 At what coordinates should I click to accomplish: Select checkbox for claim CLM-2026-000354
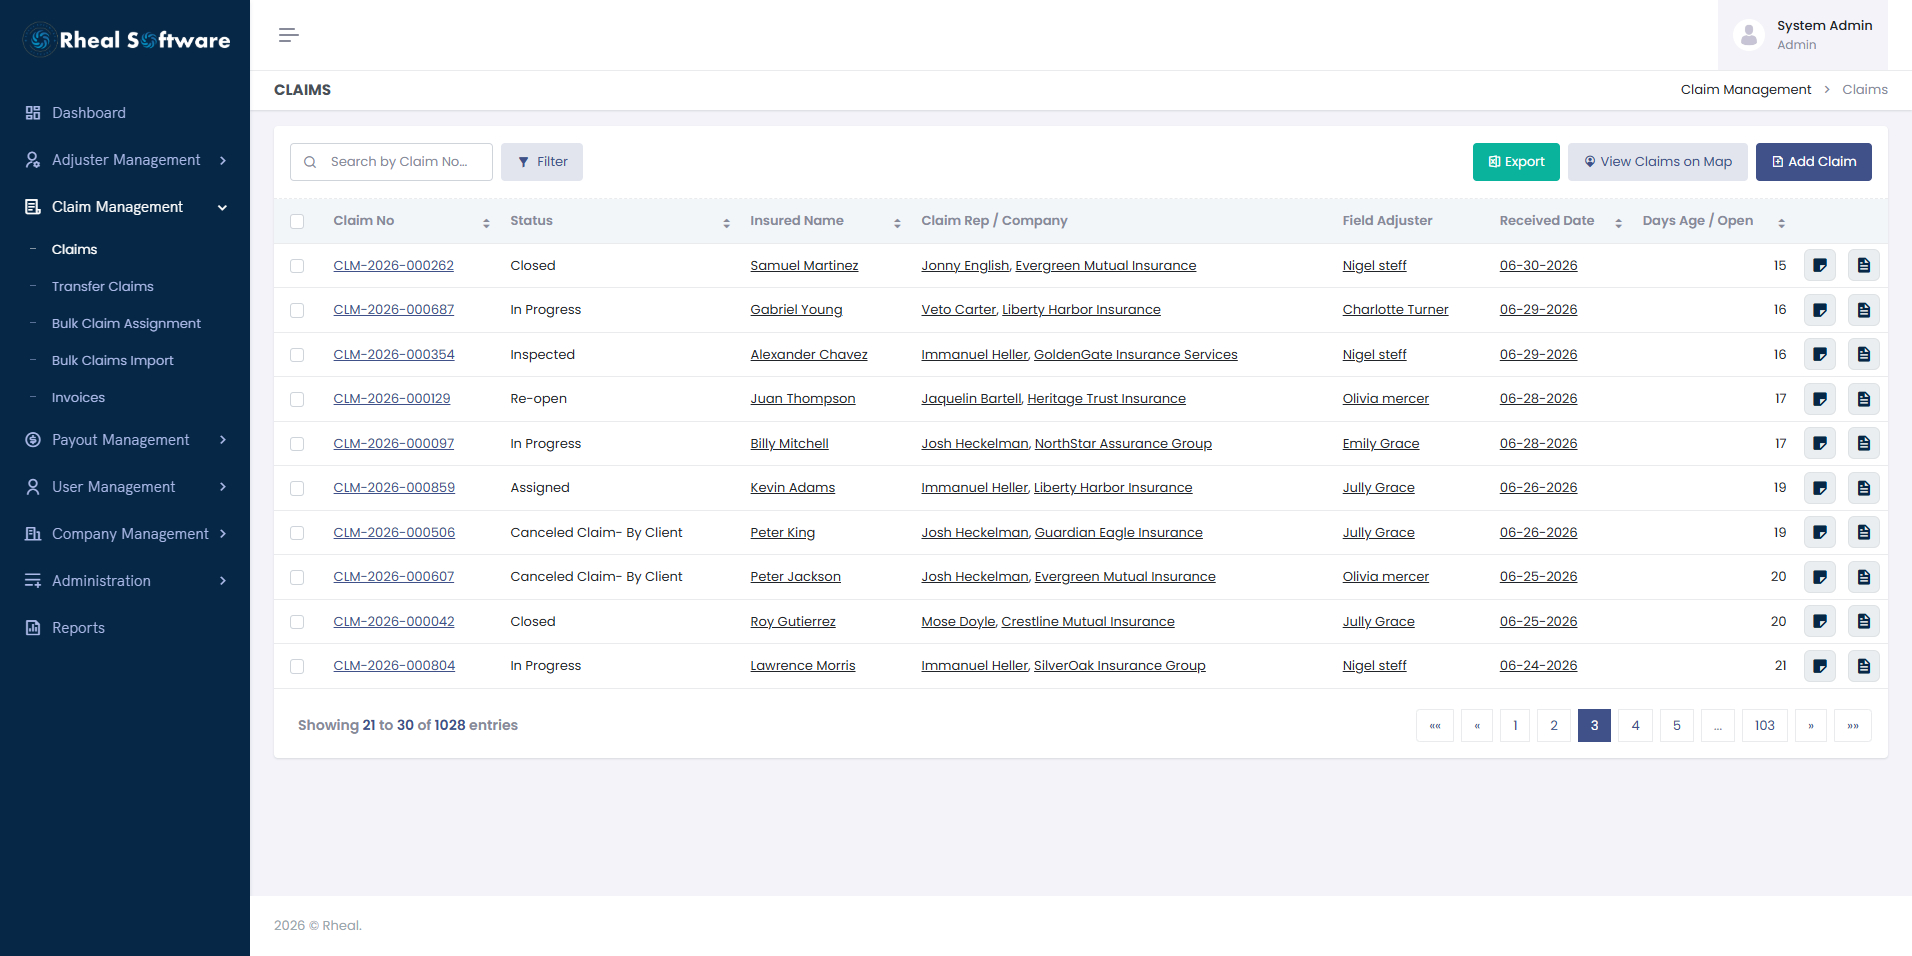click(x=297, y=355)
